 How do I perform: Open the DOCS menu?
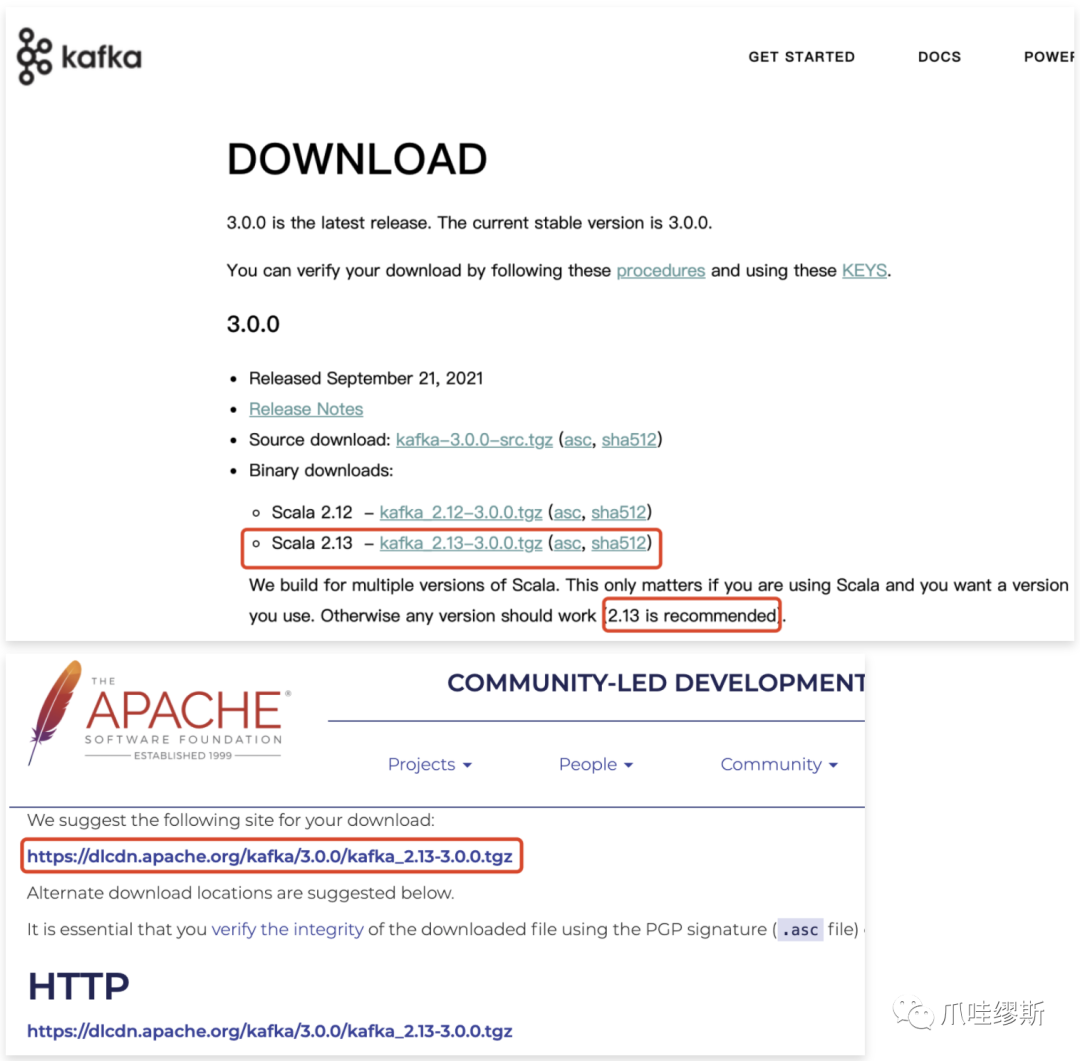click(x=939, y=56)
